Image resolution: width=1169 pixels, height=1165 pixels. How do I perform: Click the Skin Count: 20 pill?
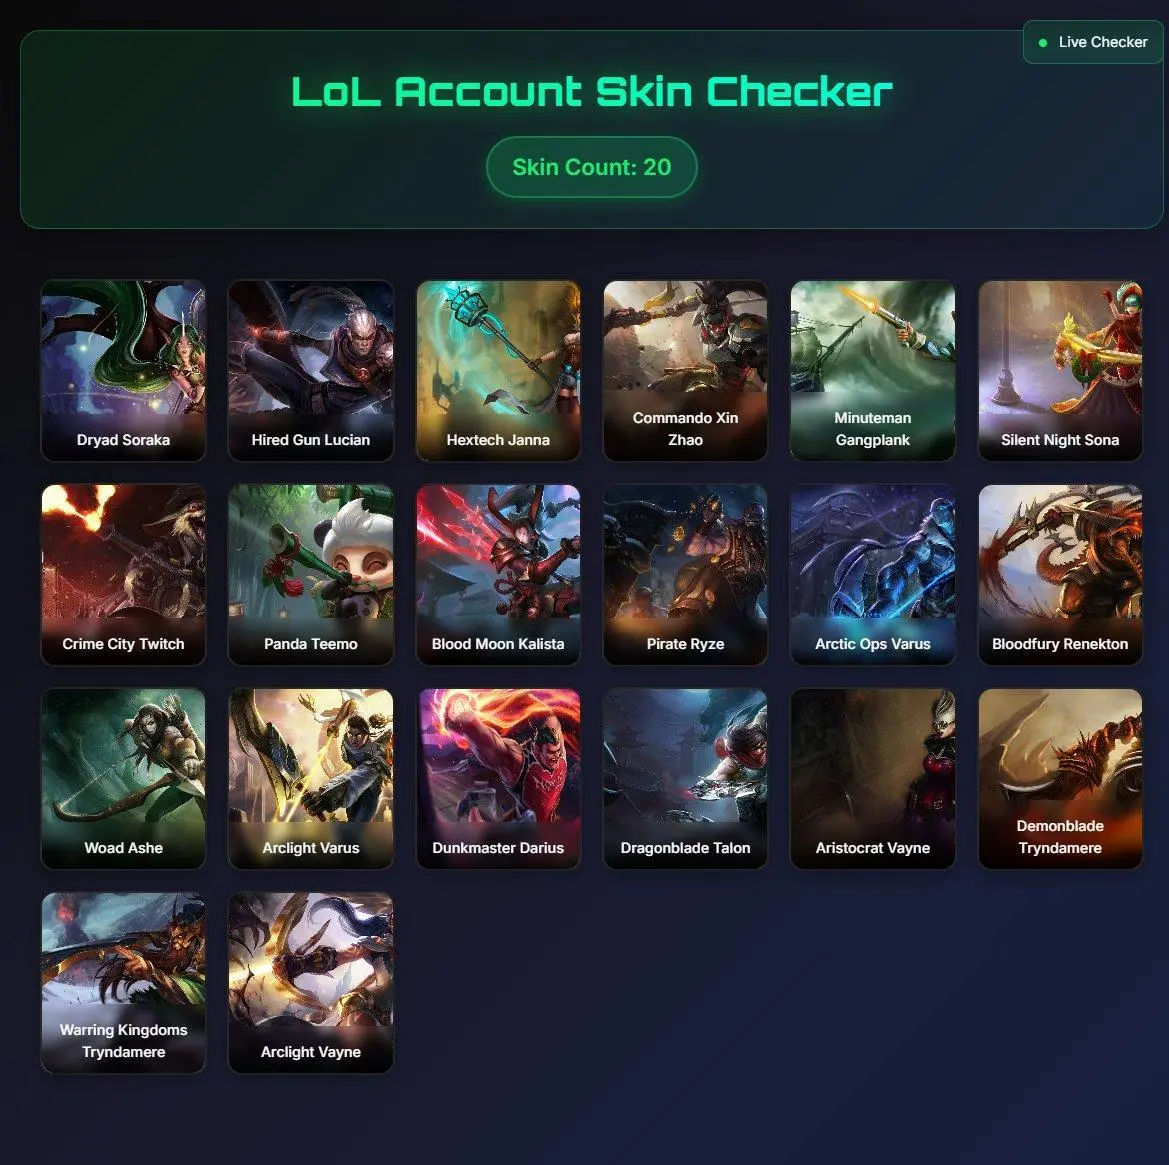click(592, 167)
